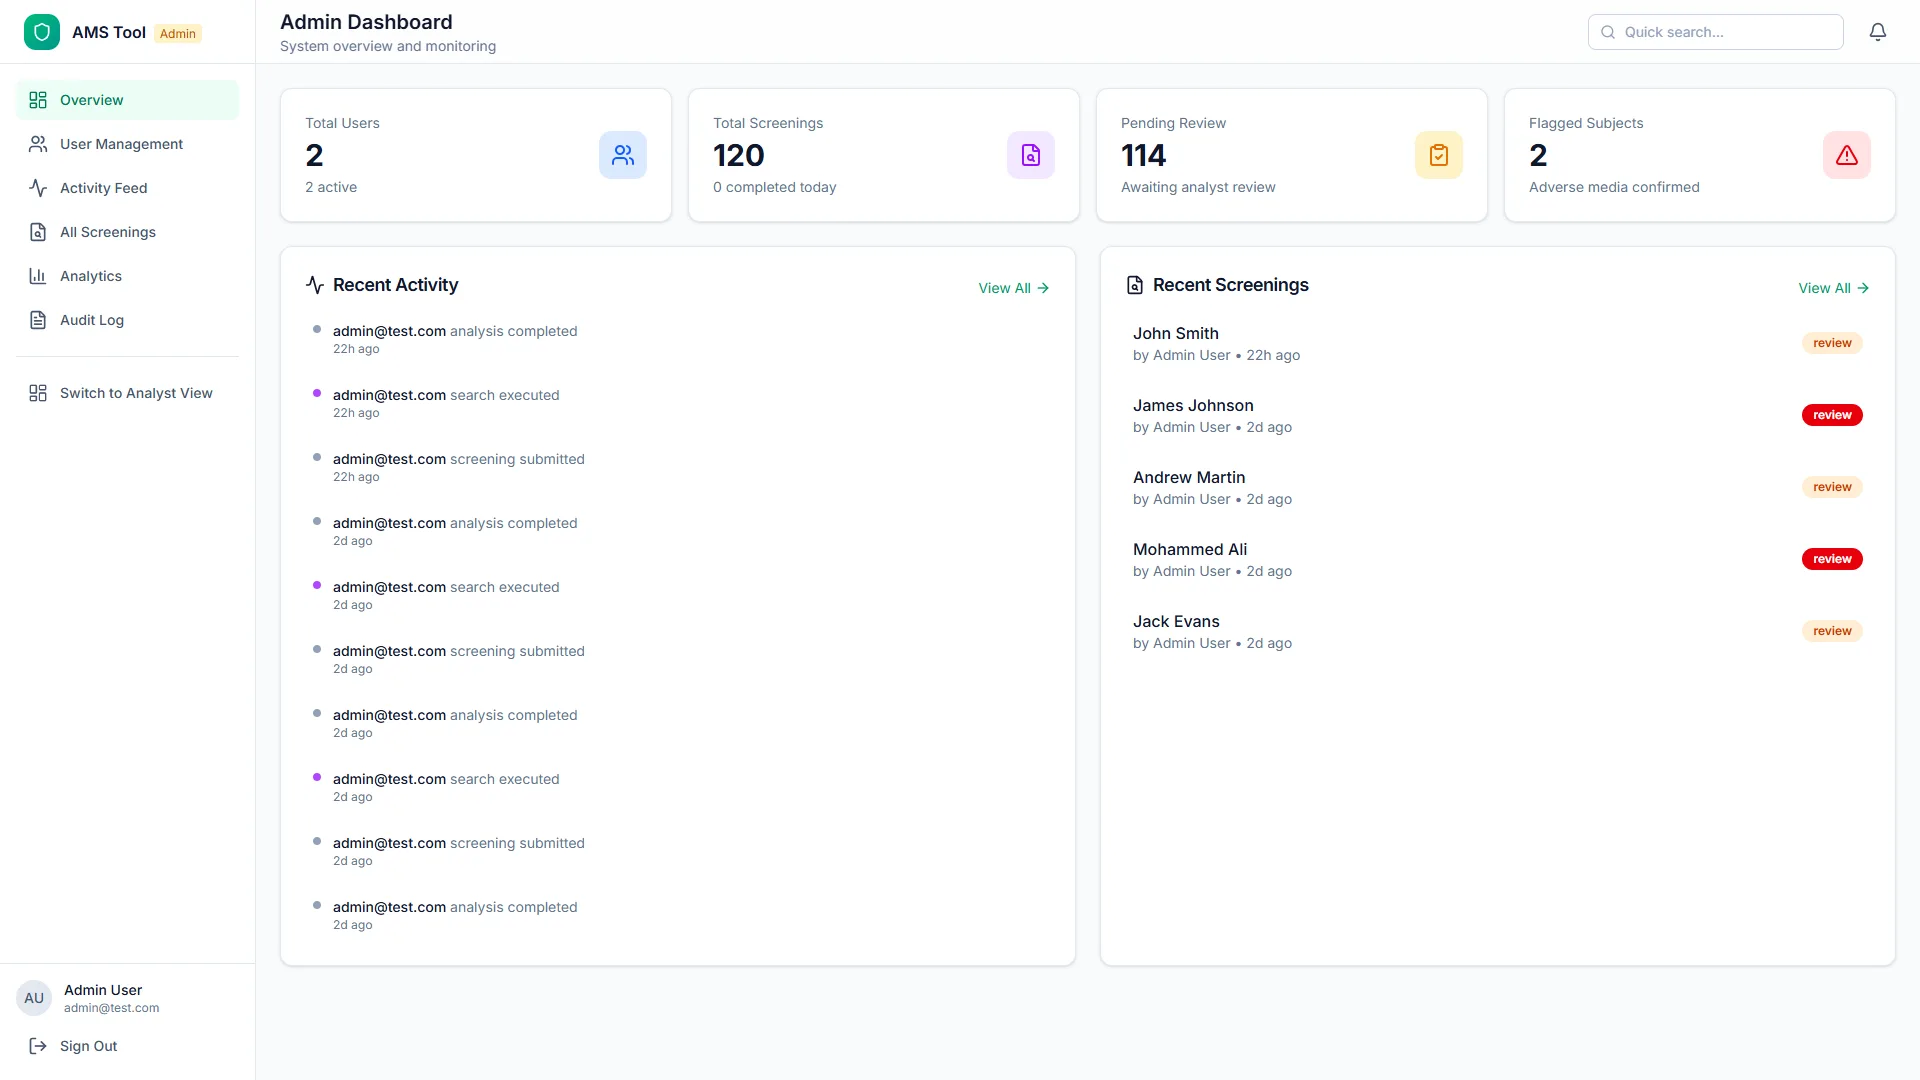The width and height of the screenshot is (1920, 1080).
Task: Click the Overview grid icon in sidebar
Action: 38,100
